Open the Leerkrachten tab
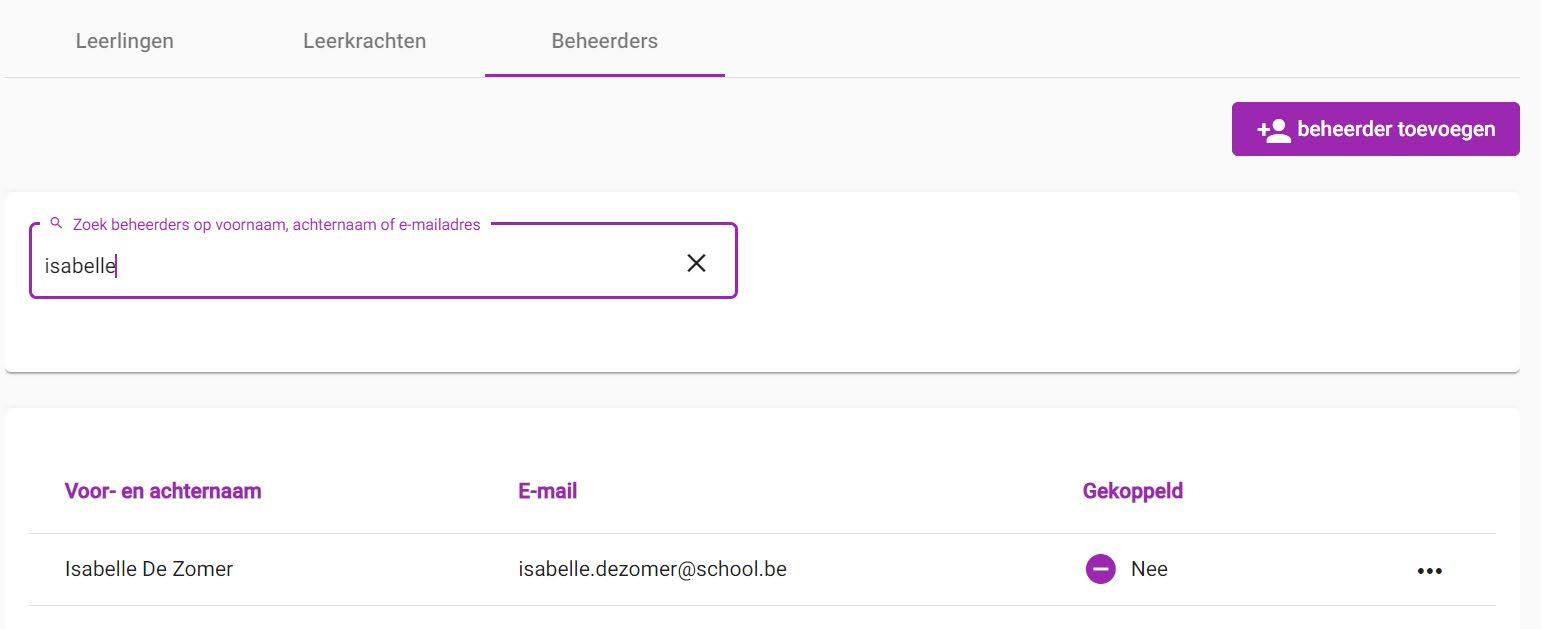 (364, 41)
